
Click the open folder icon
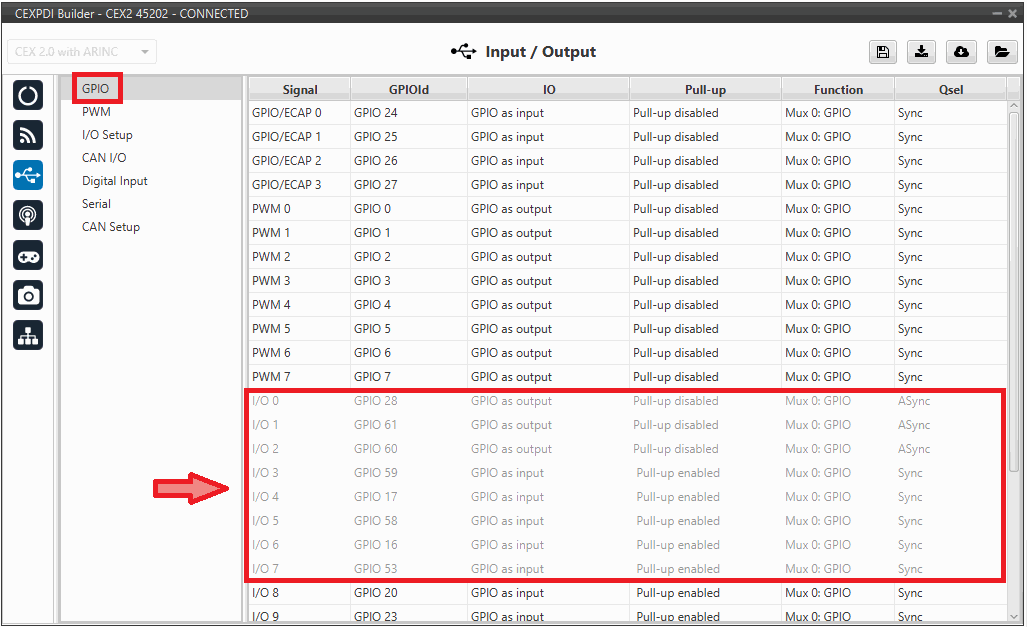1001,52
